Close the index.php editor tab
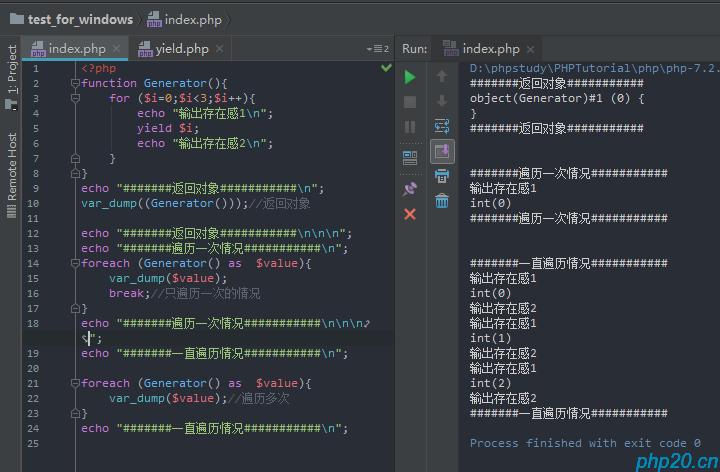The image size is (720, 472). 117,48
